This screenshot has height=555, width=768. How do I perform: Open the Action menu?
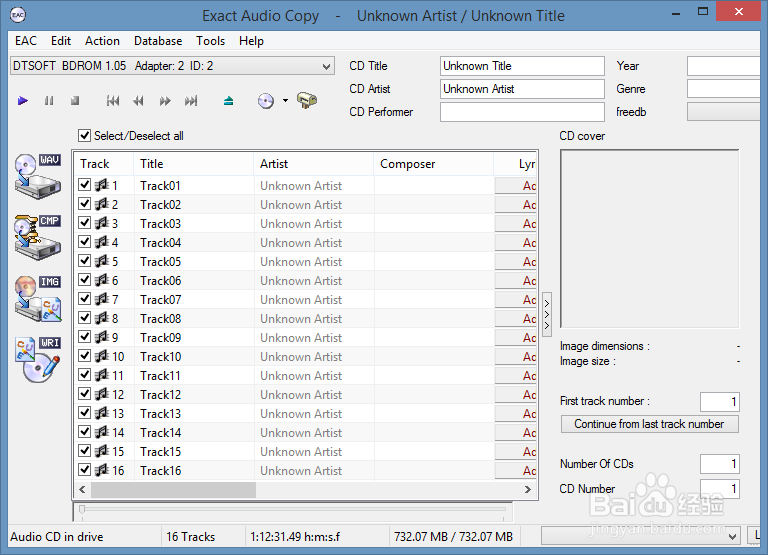102,41
